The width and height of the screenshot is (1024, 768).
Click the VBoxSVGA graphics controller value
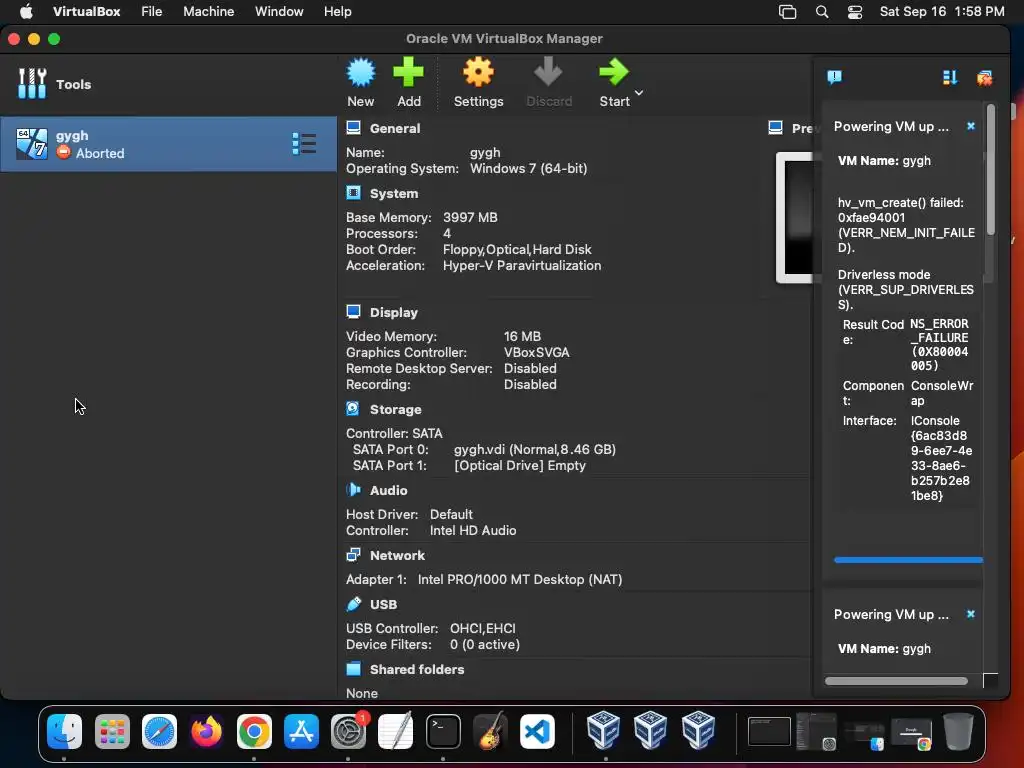pos(537,353)
